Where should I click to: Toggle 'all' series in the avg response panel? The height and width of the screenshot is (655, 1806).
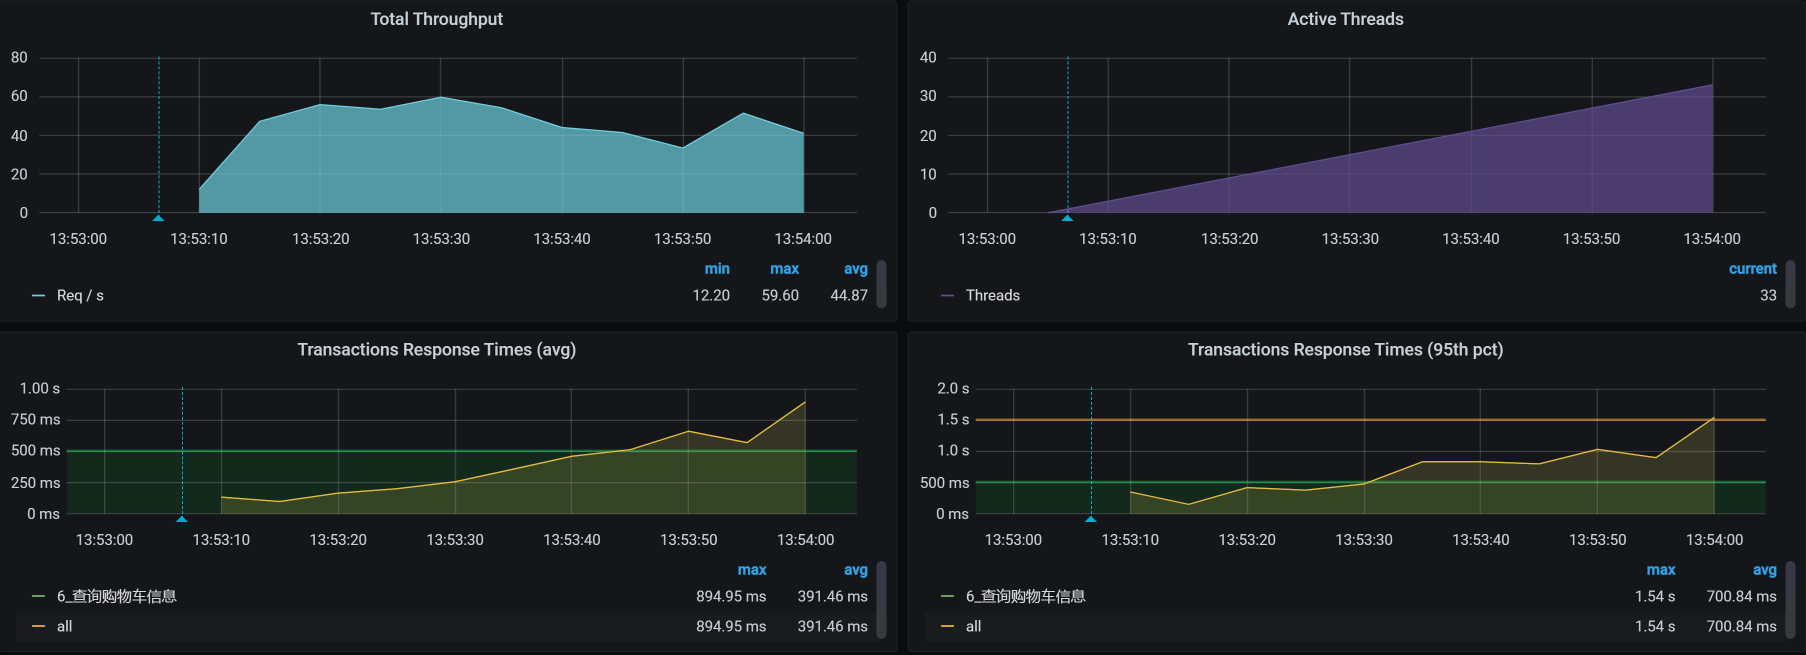(x=64, y=627)
